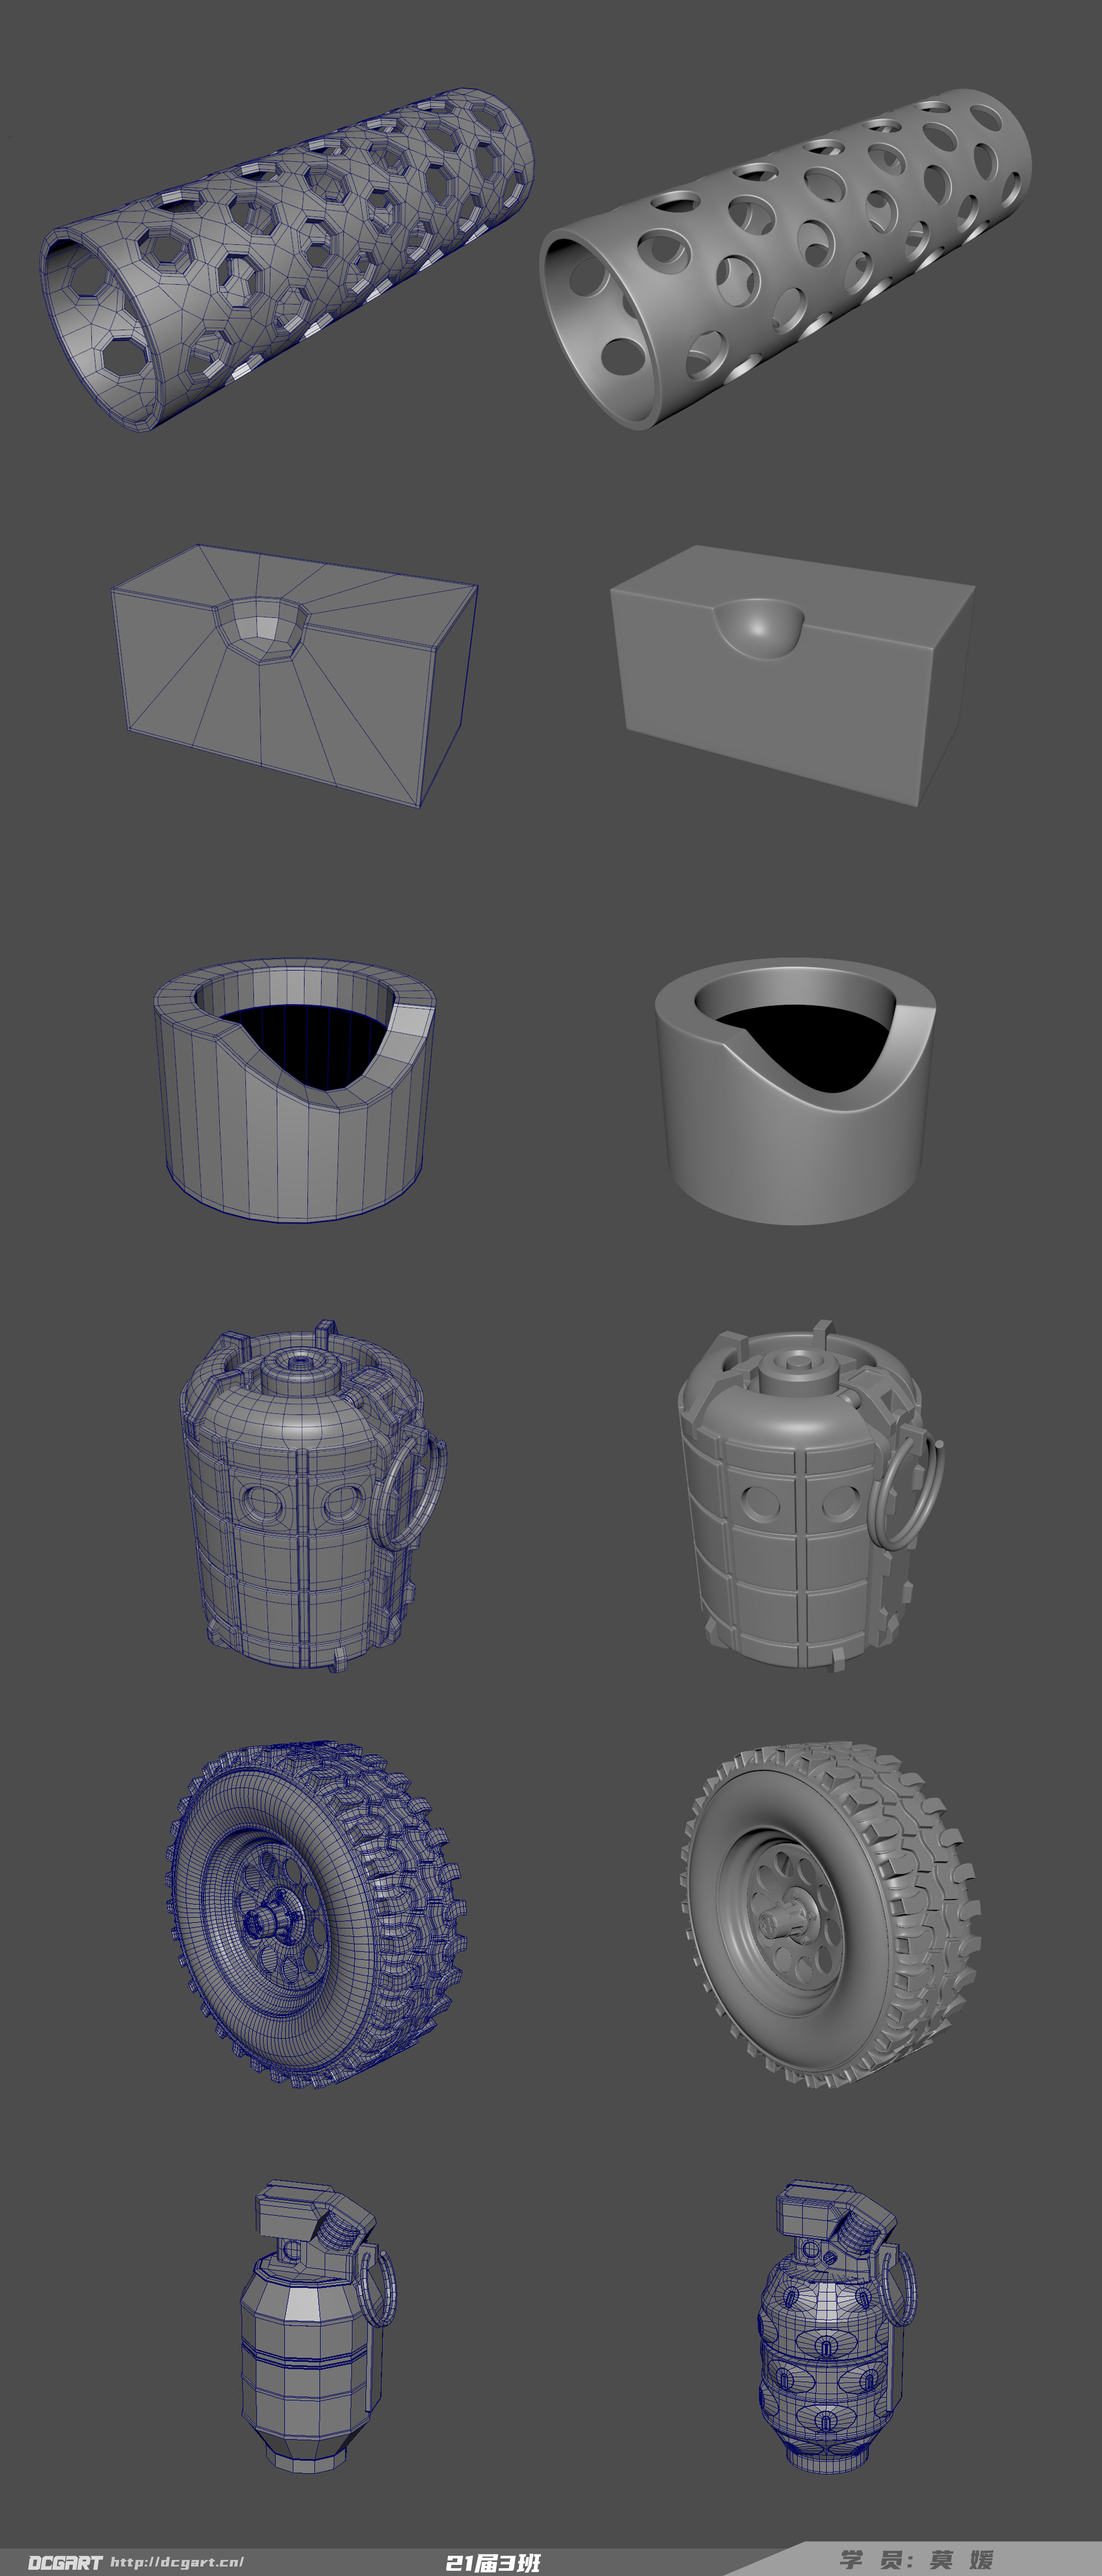Choose the low-poly faceted grenade model
This screenshot has width=1102, height=2576.
click(x=319, y=2326)
